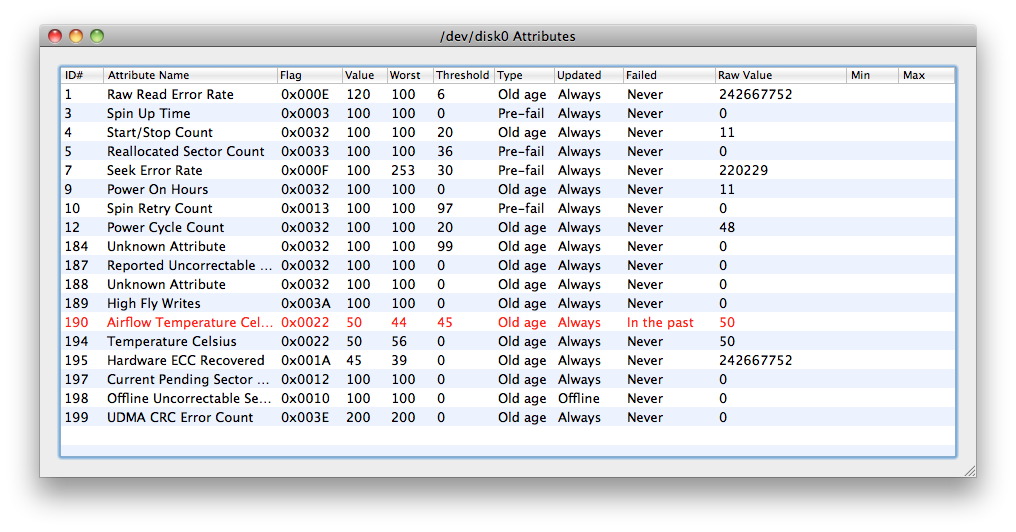This screenshot has width=1016, height=532.
Task: Select the Hardware ECC Recovered row
Action: tap(508, 360)
